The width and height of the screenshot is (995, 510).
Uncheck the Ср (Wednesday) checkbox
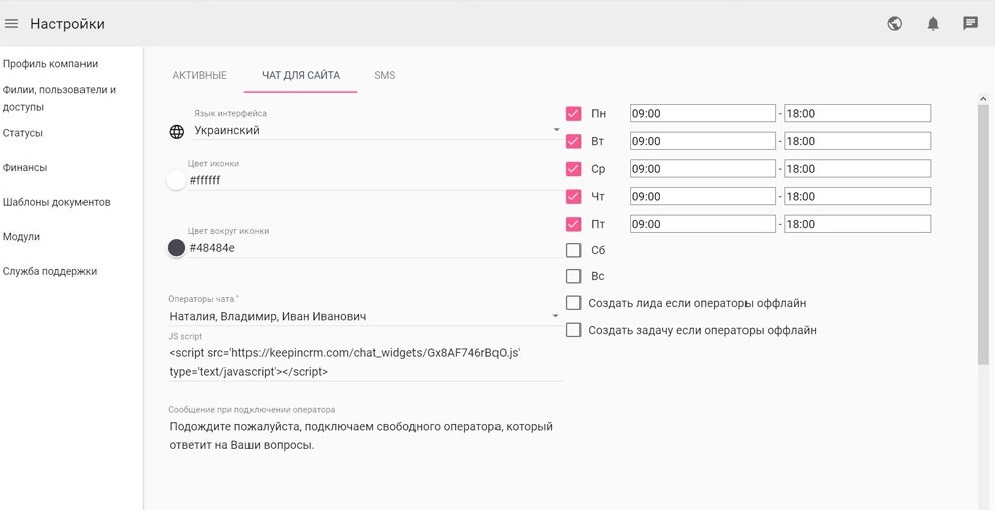click(573, 169)
